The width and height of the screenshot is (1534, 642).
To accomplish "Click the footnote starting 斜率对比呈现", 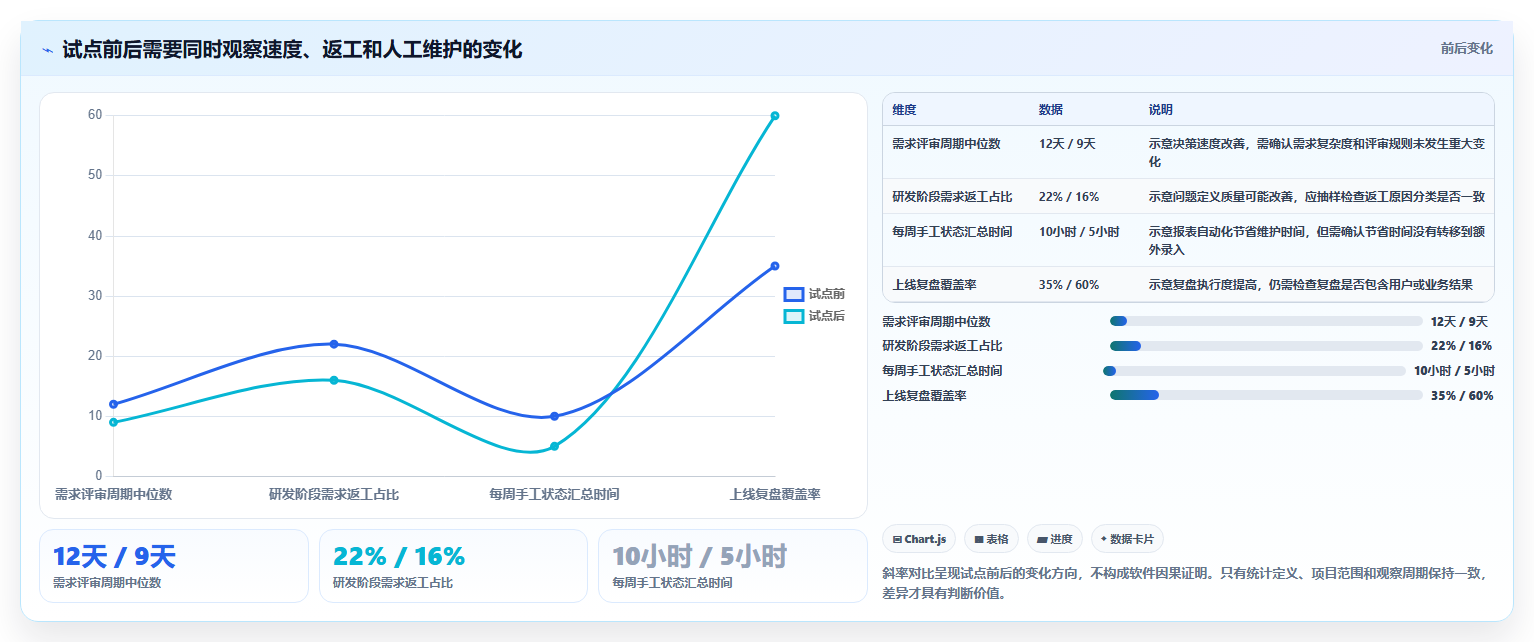I will (1185, 583).
